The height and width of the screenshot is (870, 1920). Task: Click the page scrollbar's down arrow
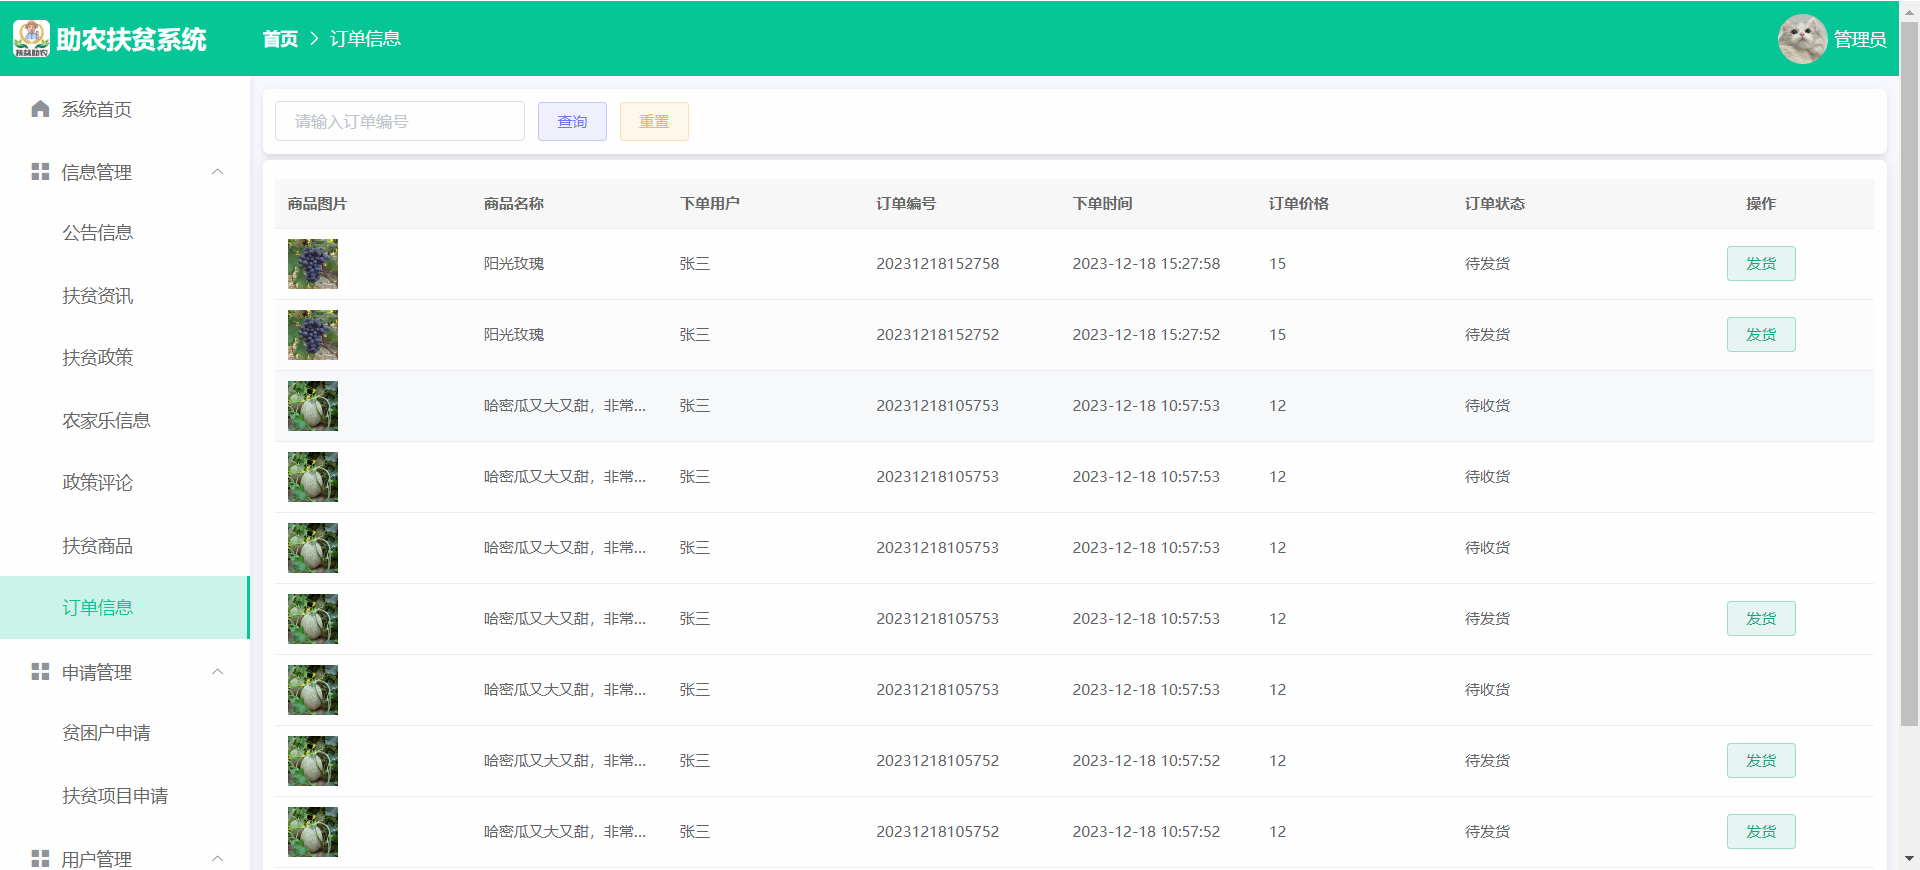click(x=1909, y=859)
